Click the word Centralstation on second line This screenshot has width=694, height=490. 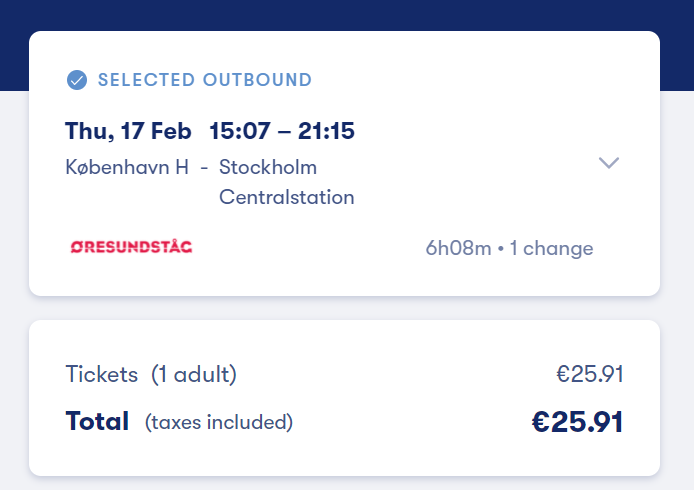pyautogui.click(x=287, y=197)
